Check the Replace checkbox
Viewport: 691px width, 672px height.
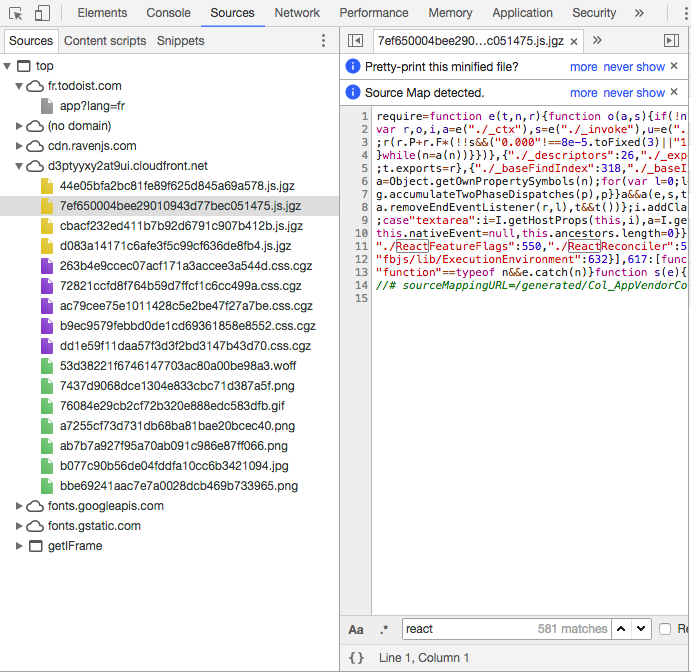(665, 629)
